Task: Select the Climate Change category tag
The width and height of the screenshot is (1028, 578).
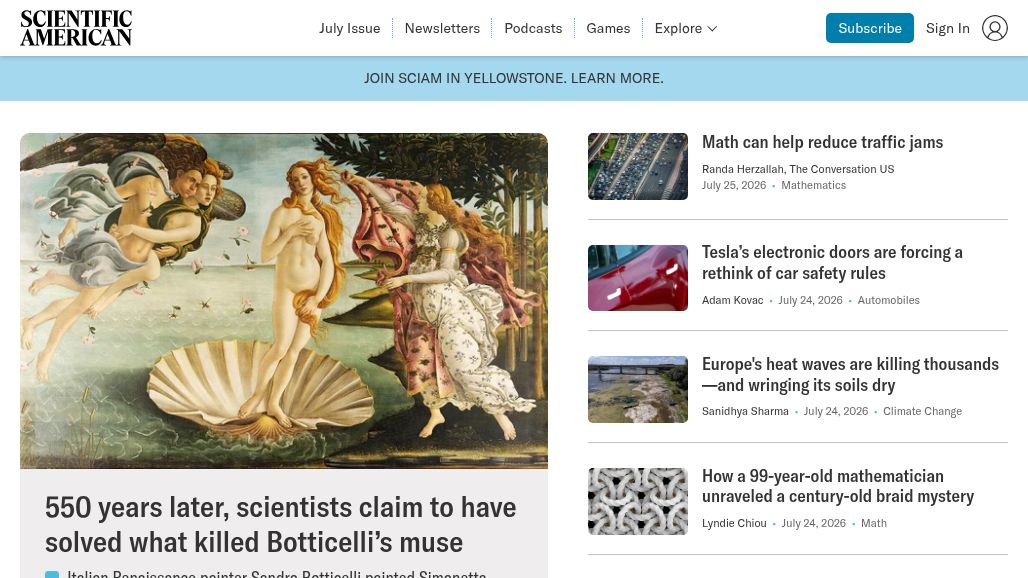Action: [x=922, y=412]
